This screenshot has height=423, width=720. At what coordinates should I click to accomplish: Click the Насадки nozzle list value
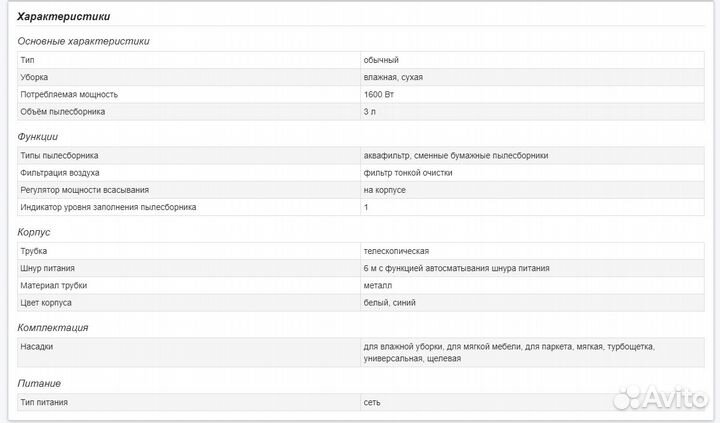[509, 352]
